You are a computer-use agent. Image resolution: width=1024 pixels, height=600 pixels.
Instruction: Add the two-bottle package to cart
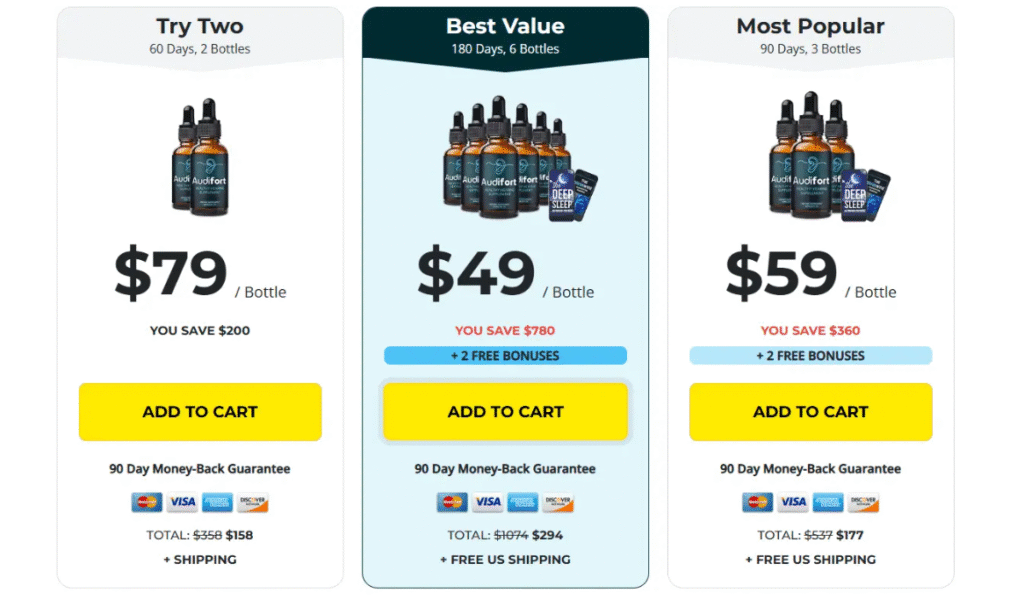click(200, 412)
